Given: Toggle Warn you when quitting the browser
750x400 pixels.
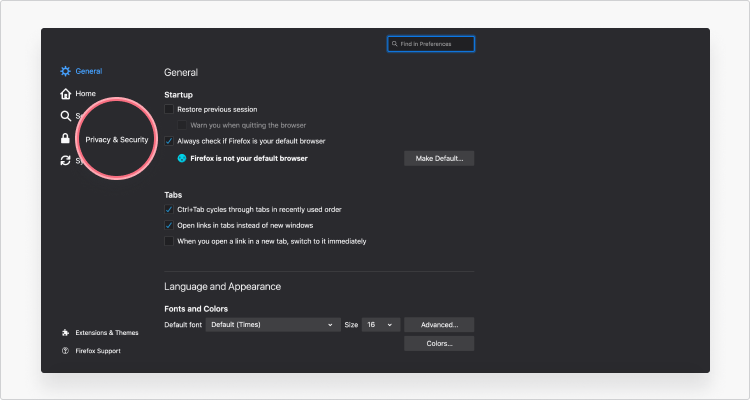Looking at the screenshot, I should click(x=182, y=125).
